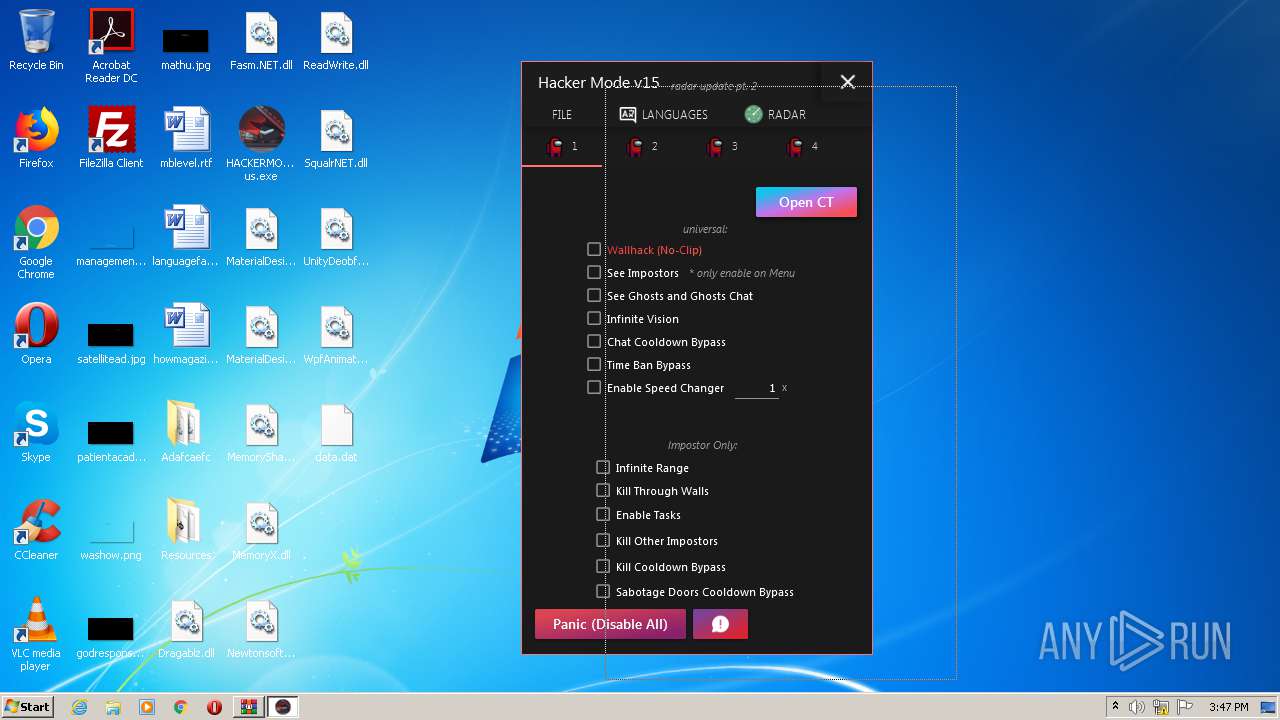Select the Resources folder icon

coord(186,530)
